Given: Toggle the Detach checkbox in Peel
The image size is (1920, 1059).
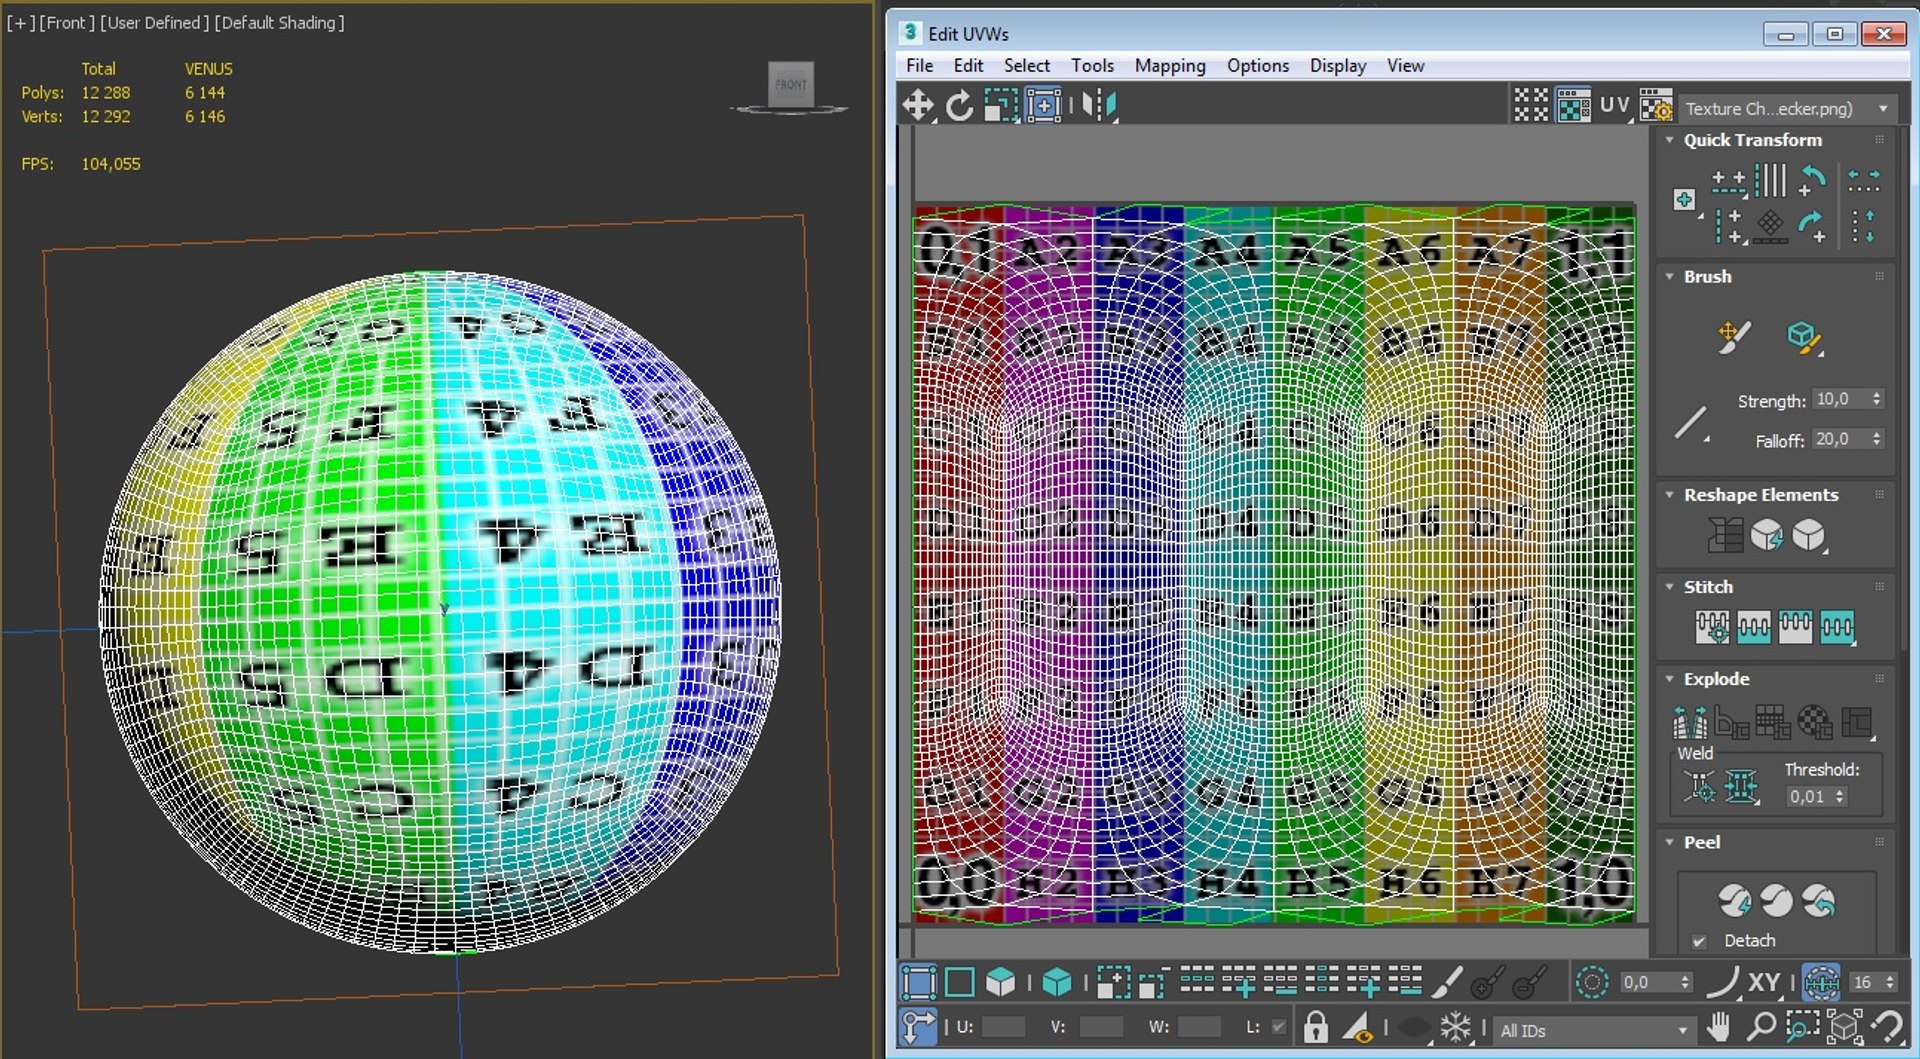Looking at the screenshot, I should point(1698,941).
